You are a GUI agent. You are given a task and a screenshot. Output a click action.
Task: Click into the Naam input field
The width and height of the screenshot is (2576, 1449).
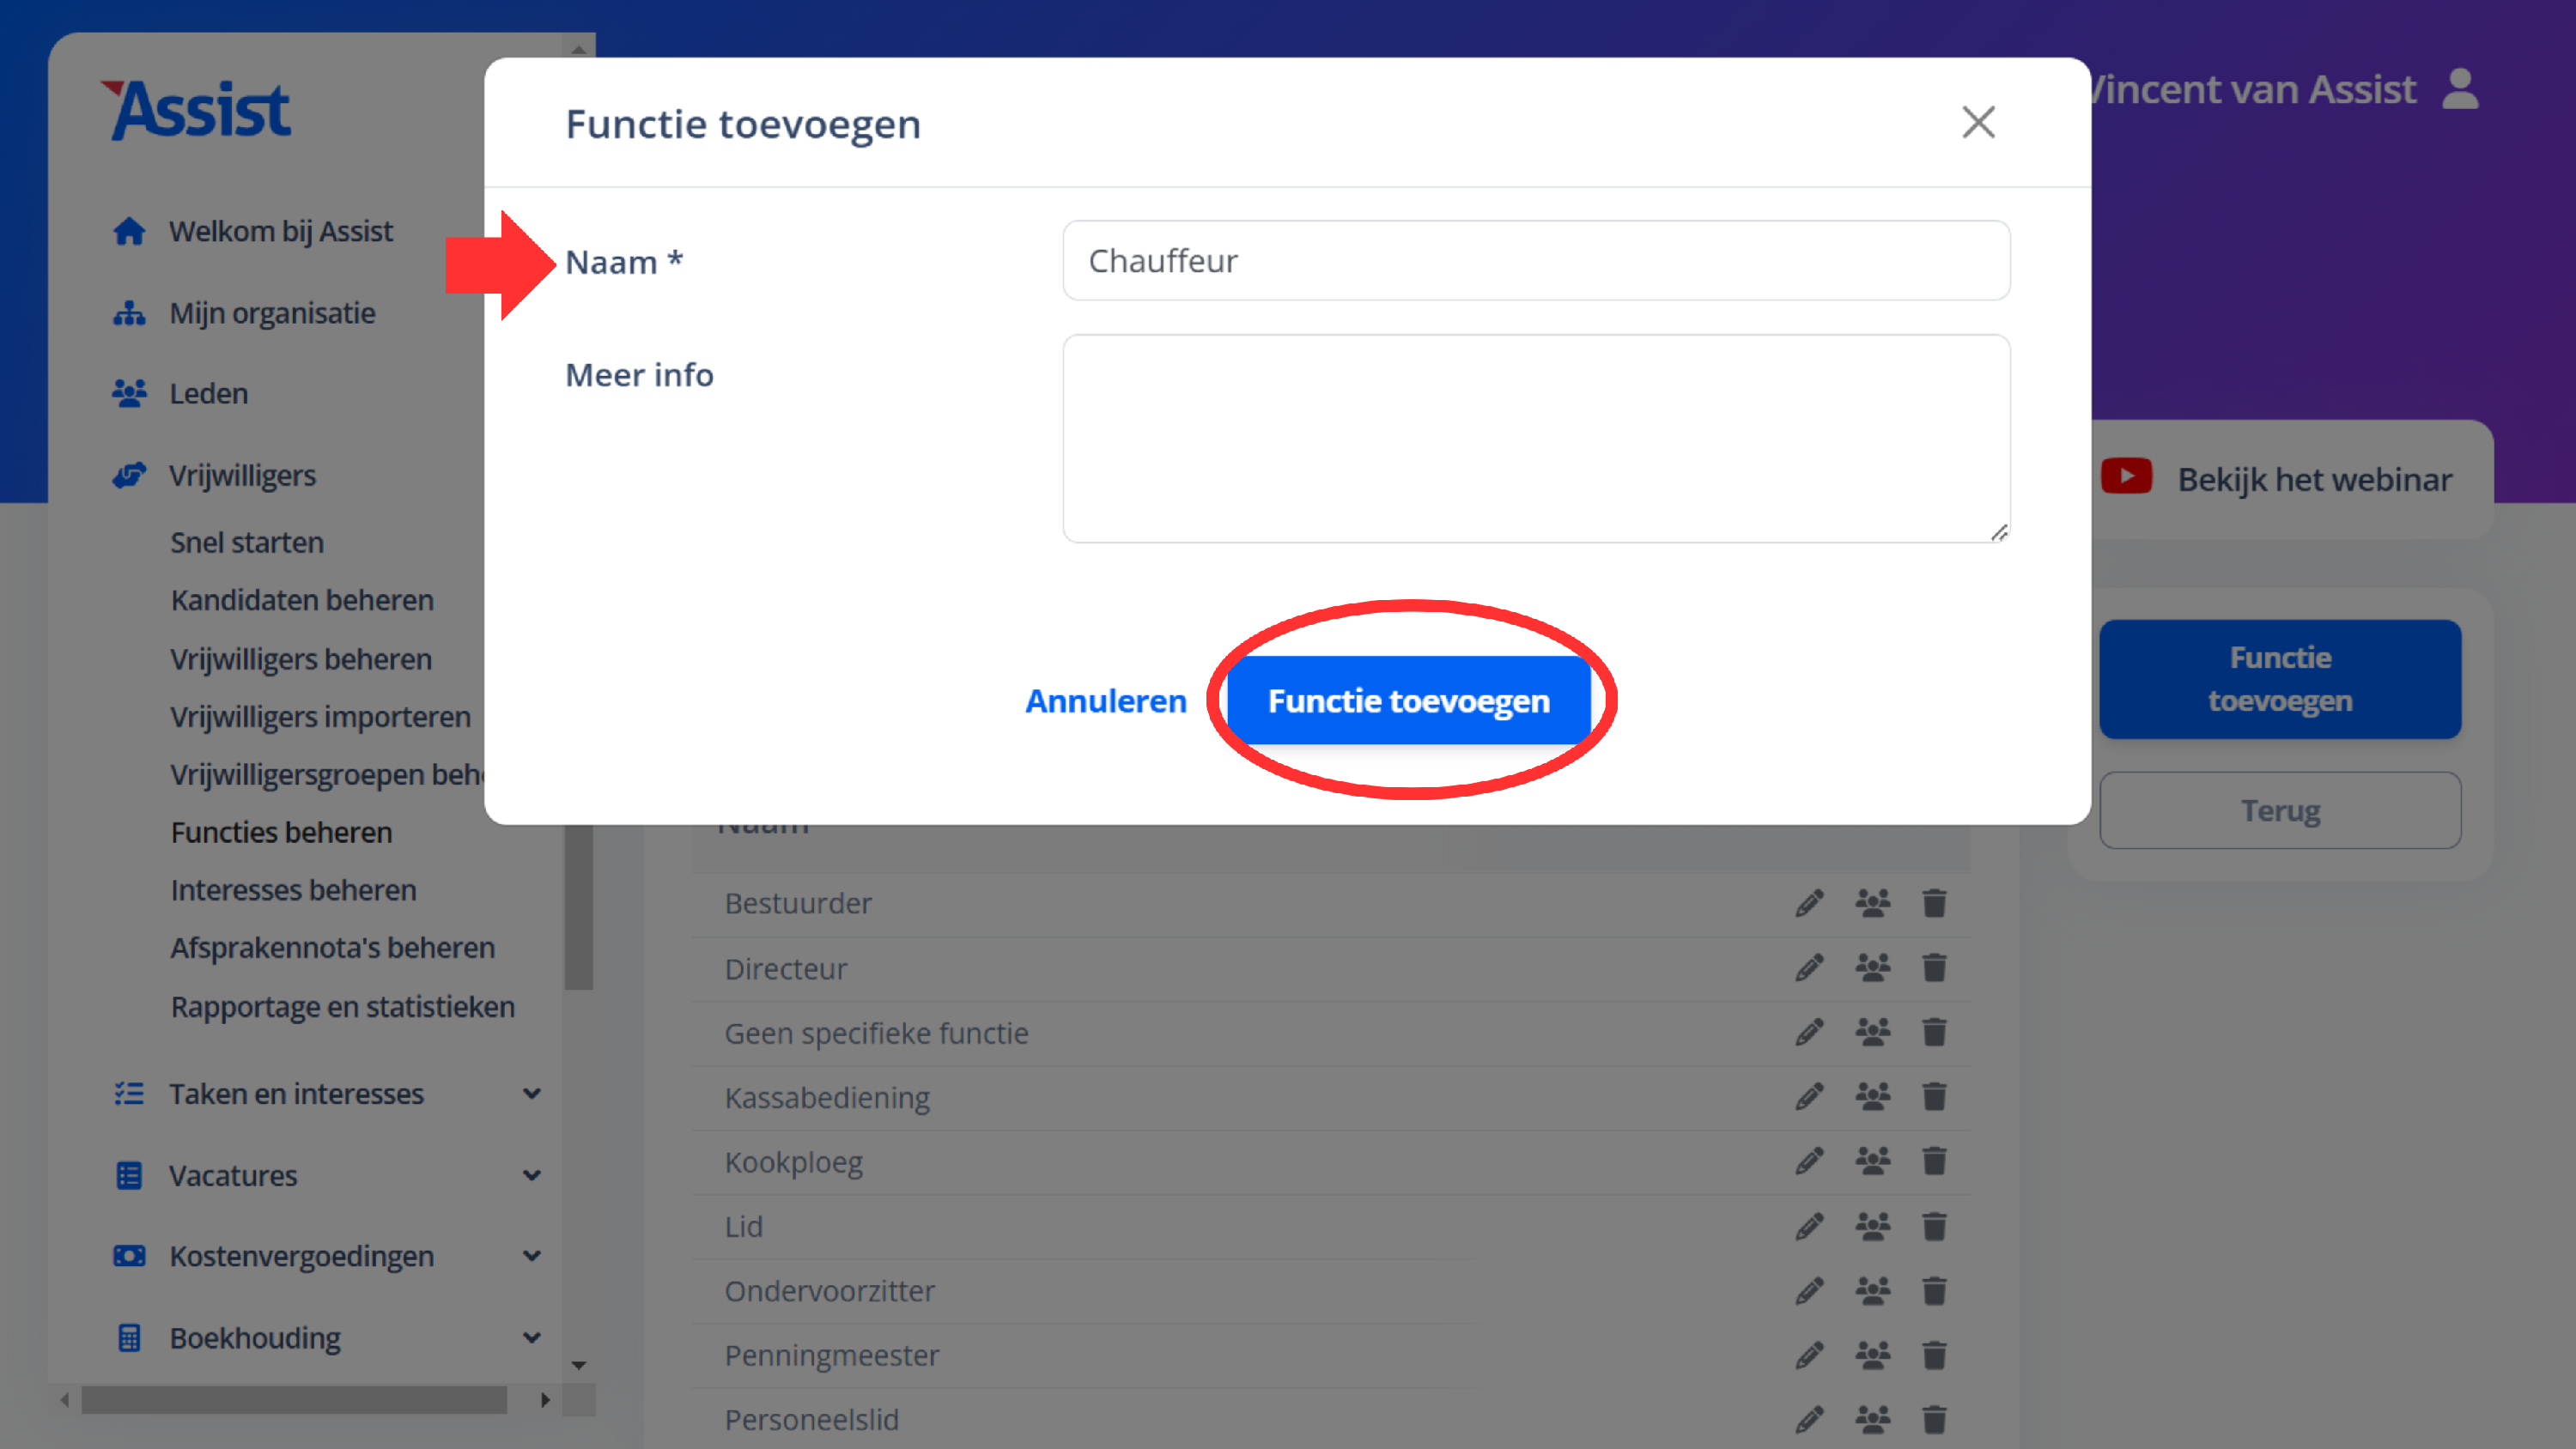tap(1535, 260)
